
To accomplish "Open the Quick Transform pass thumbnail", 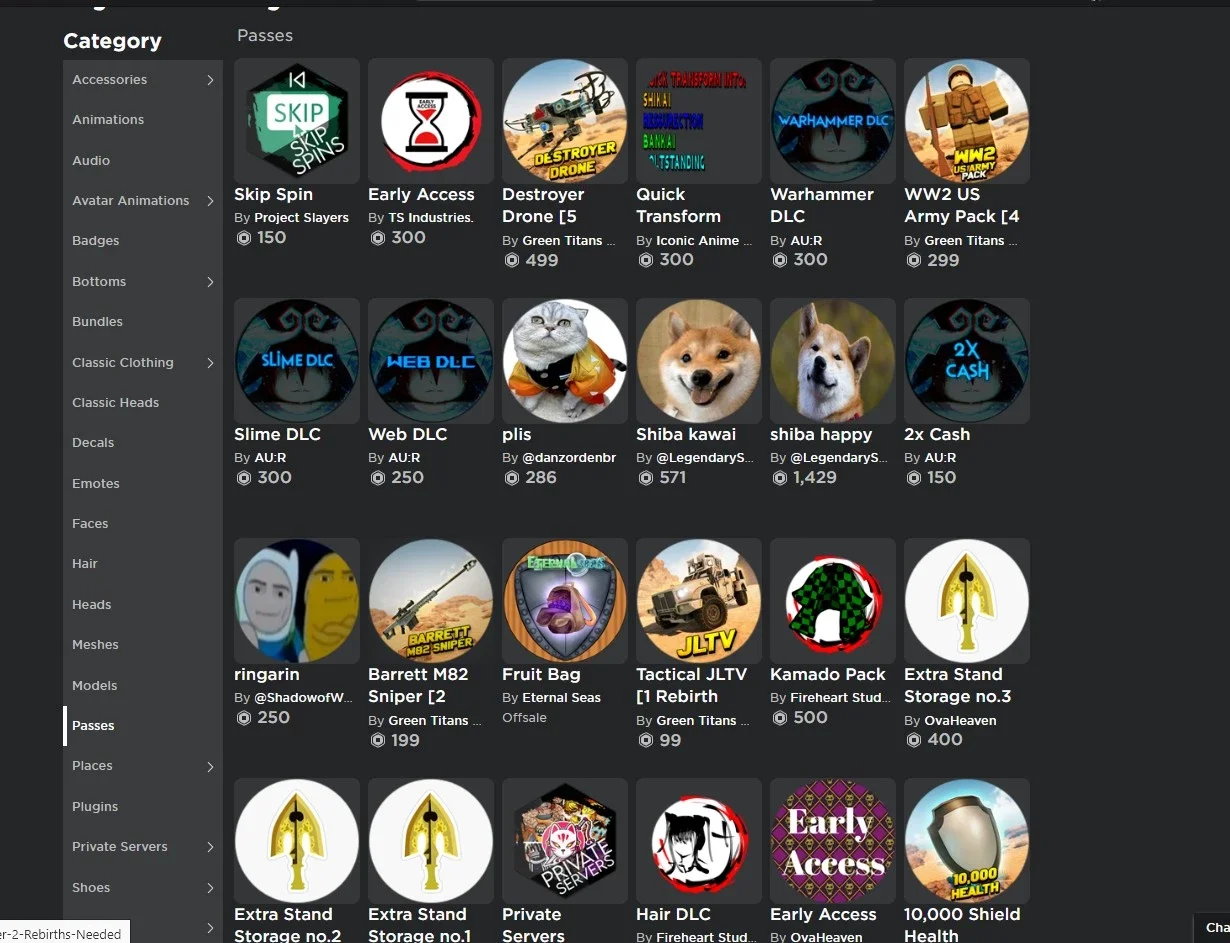I will pyautogui.click(x=699, y=121).
